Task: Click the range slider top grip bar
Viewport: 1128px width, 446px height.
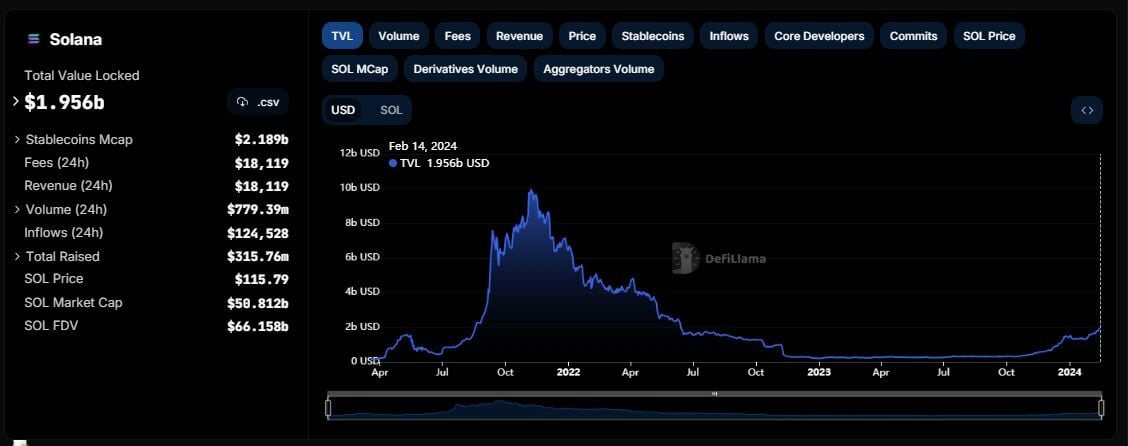Action: (714, 393)
